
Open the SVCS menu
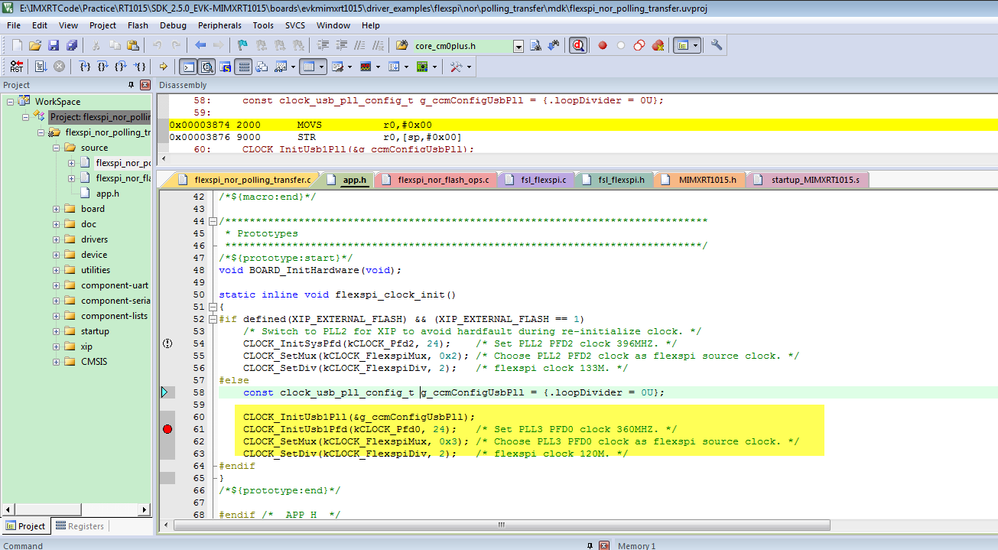point(295,25)
